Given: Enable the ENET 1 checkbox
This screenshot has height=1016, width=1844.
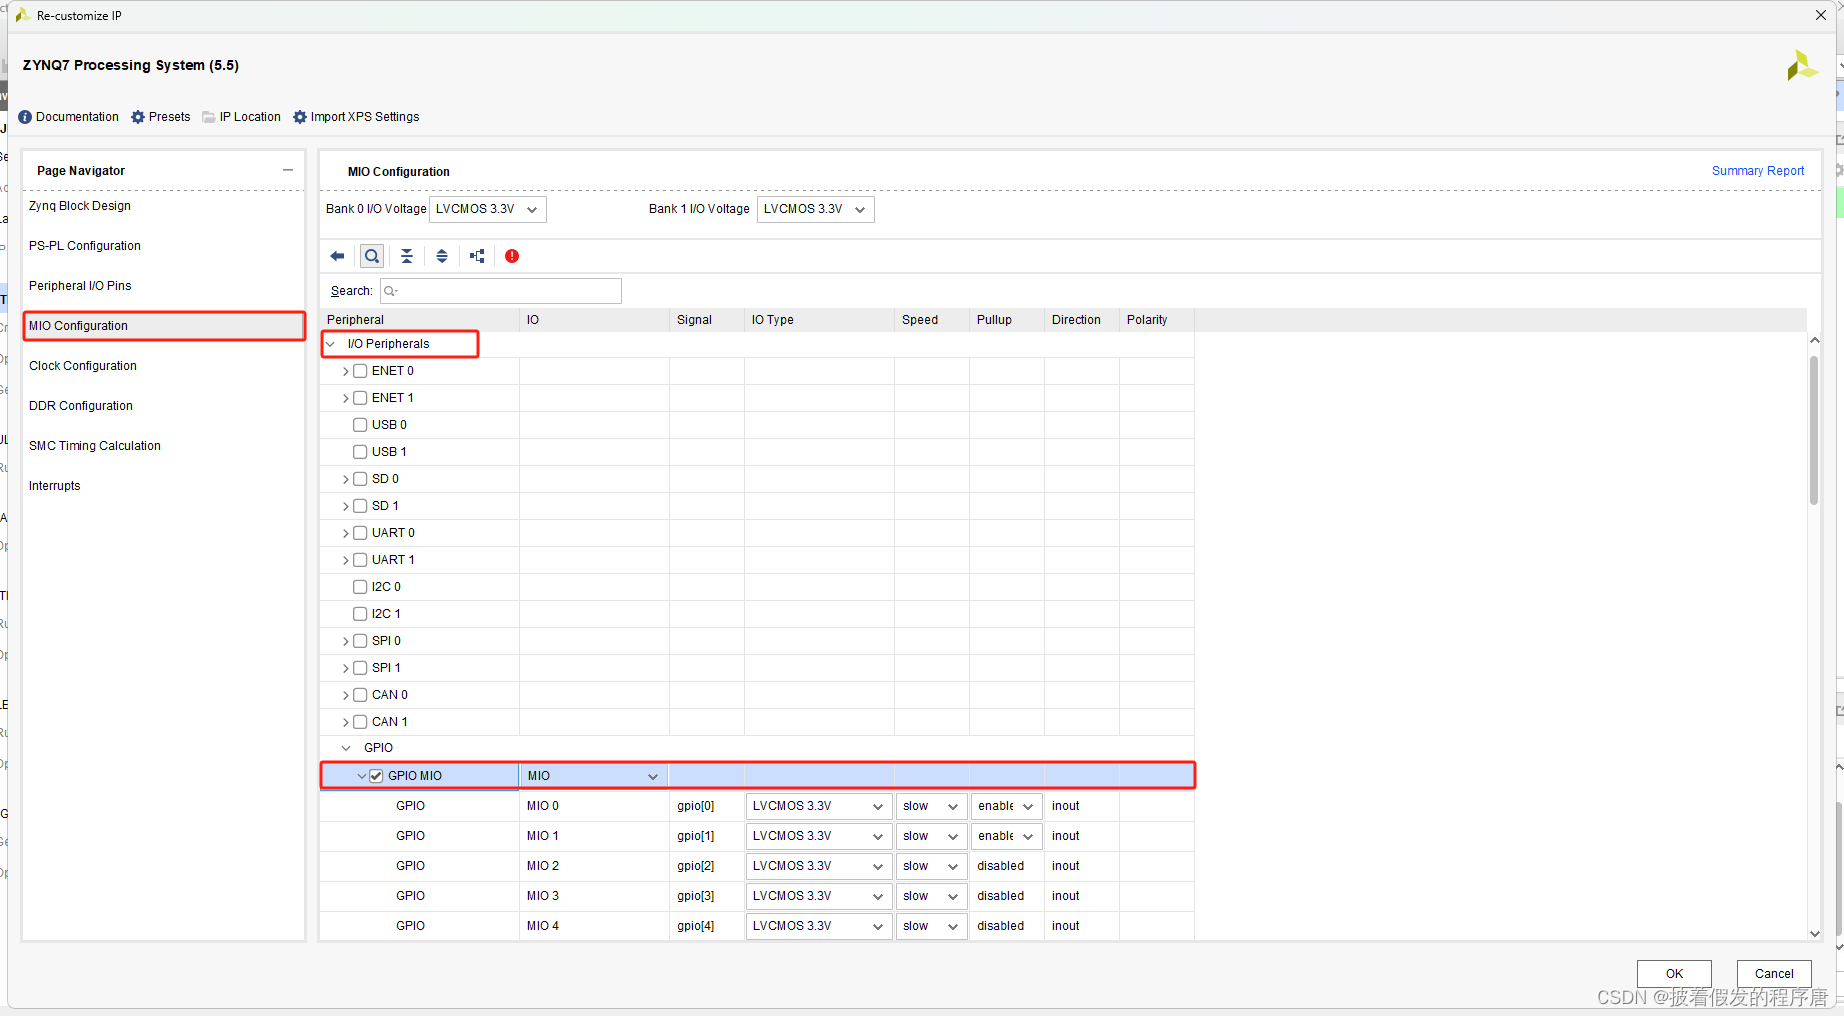Looking at the screenshot, I should 360,398.
